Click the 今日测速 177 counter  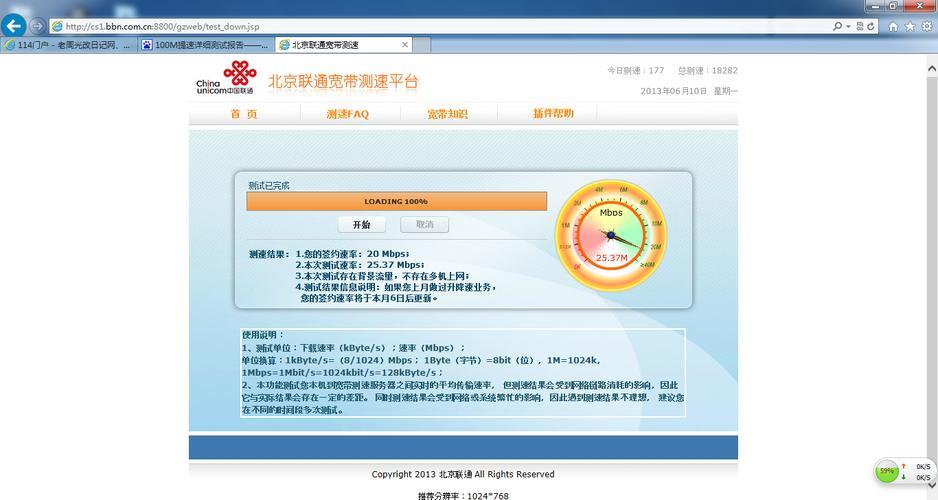click(636, 71)
